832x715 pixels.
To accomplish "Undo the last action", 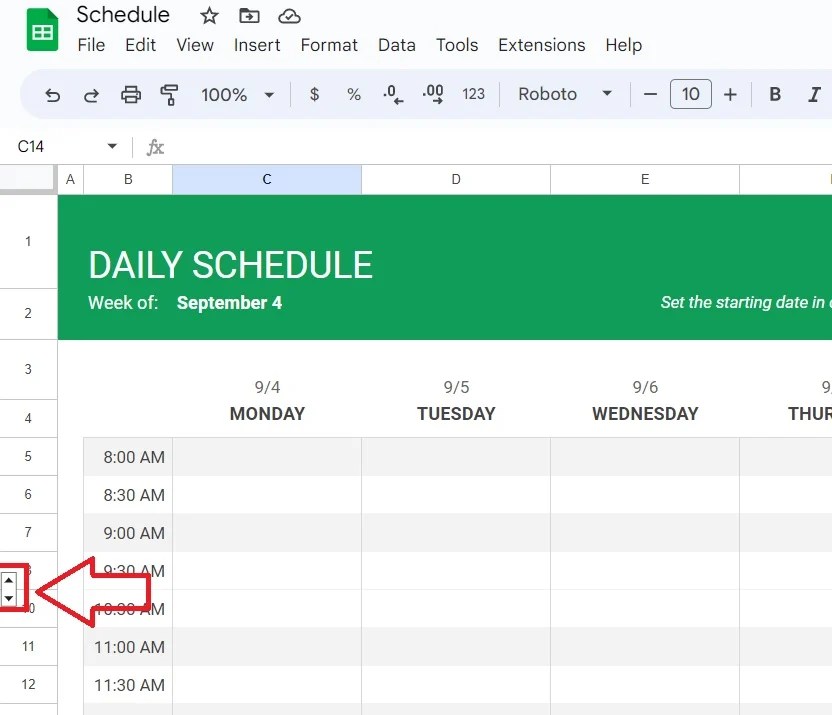I will coord(52,93).
